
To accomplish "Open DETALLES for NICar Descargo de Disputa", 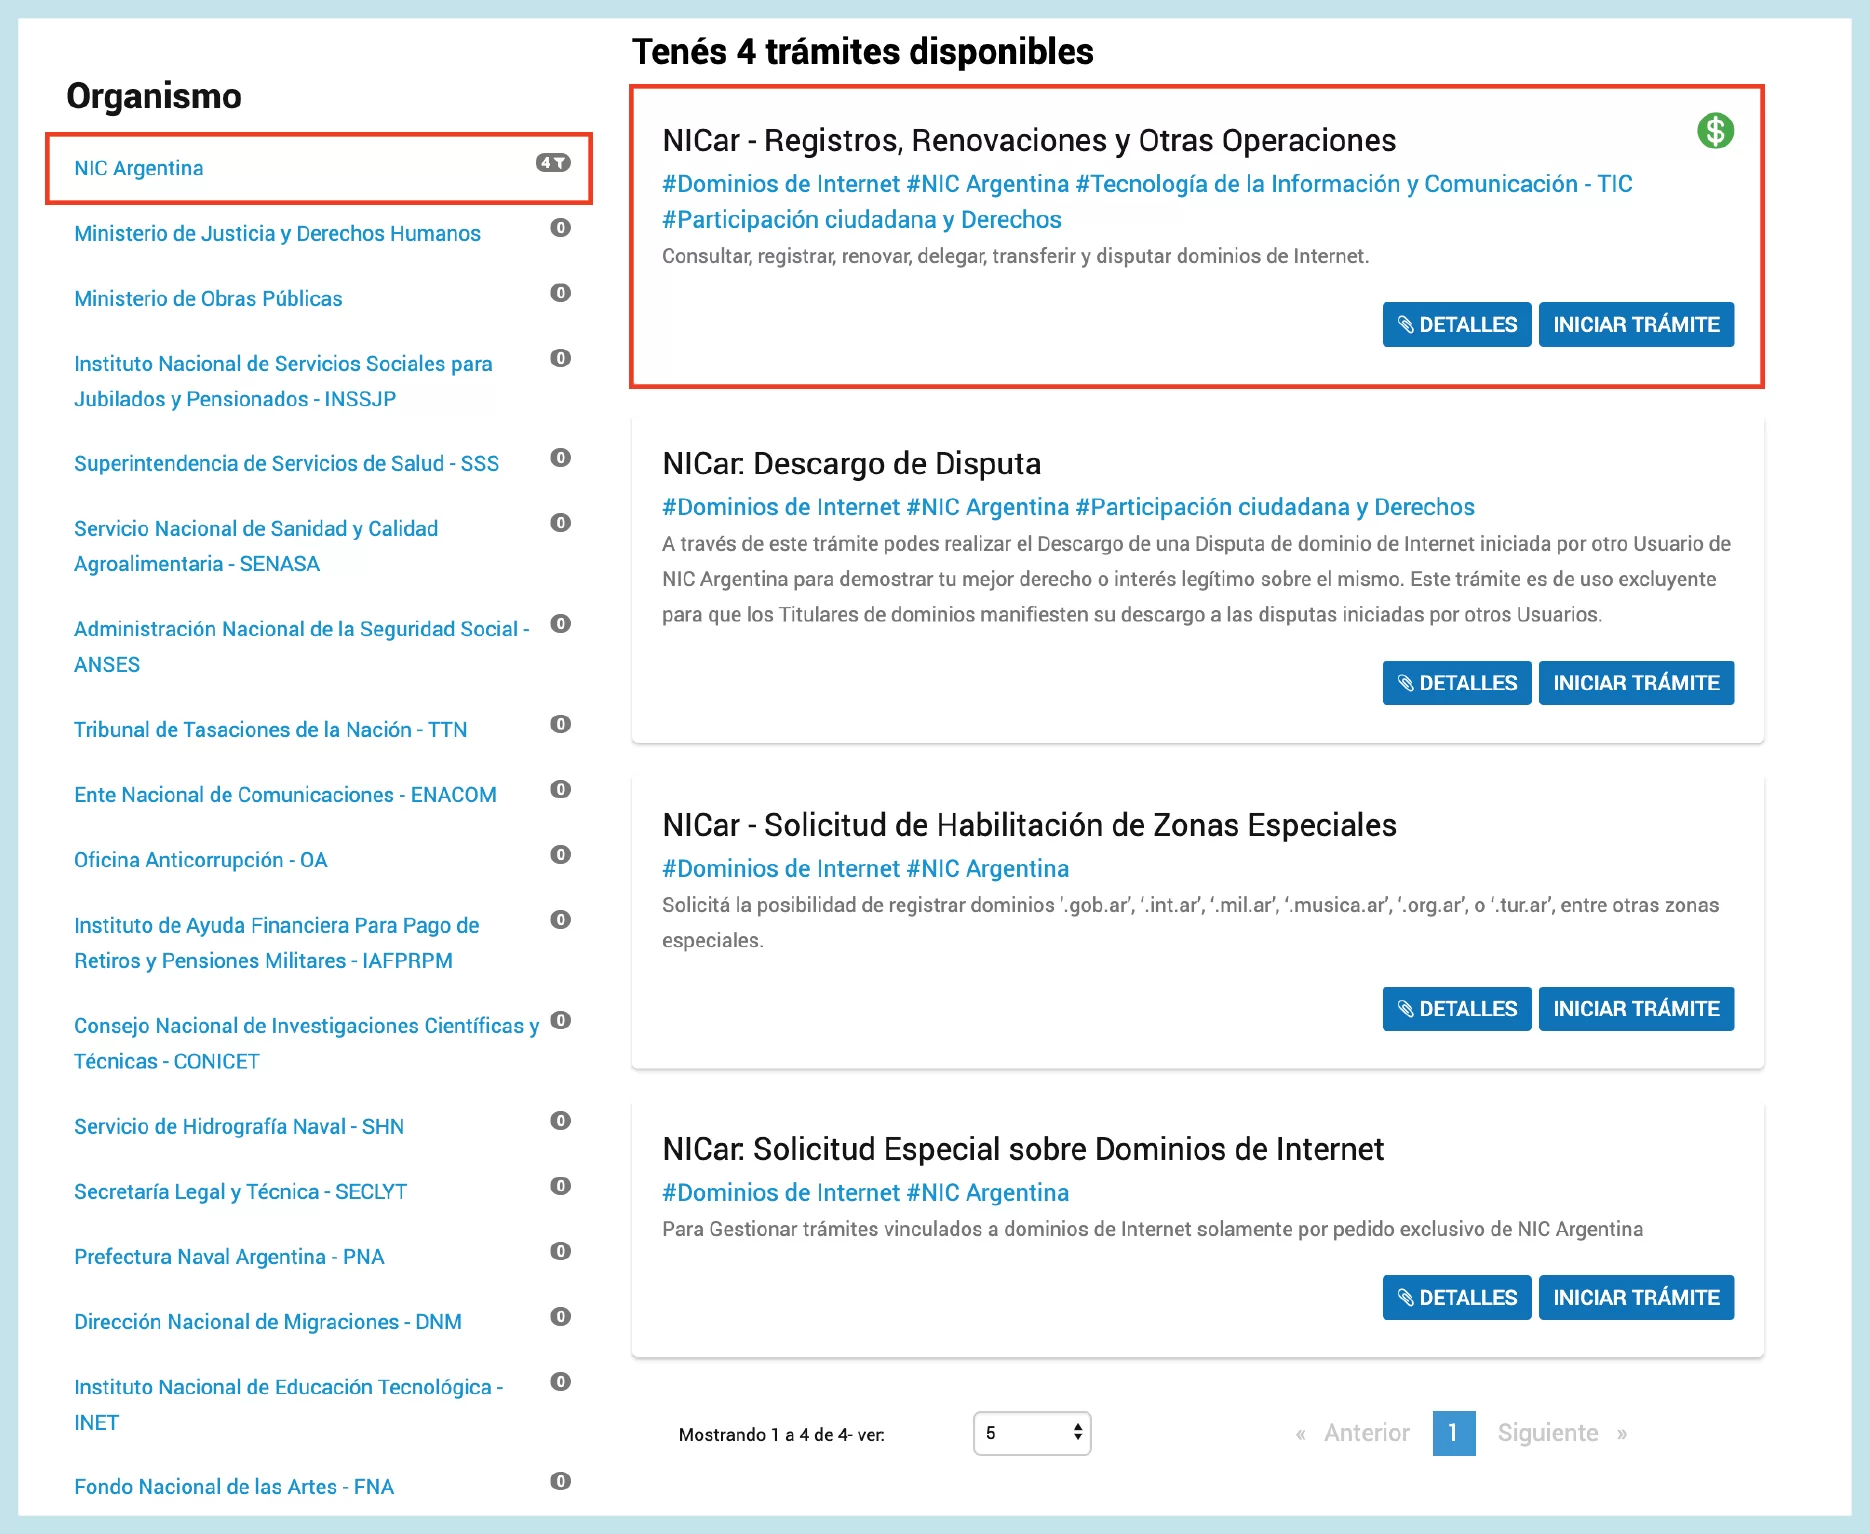I will click(1456, 683).
